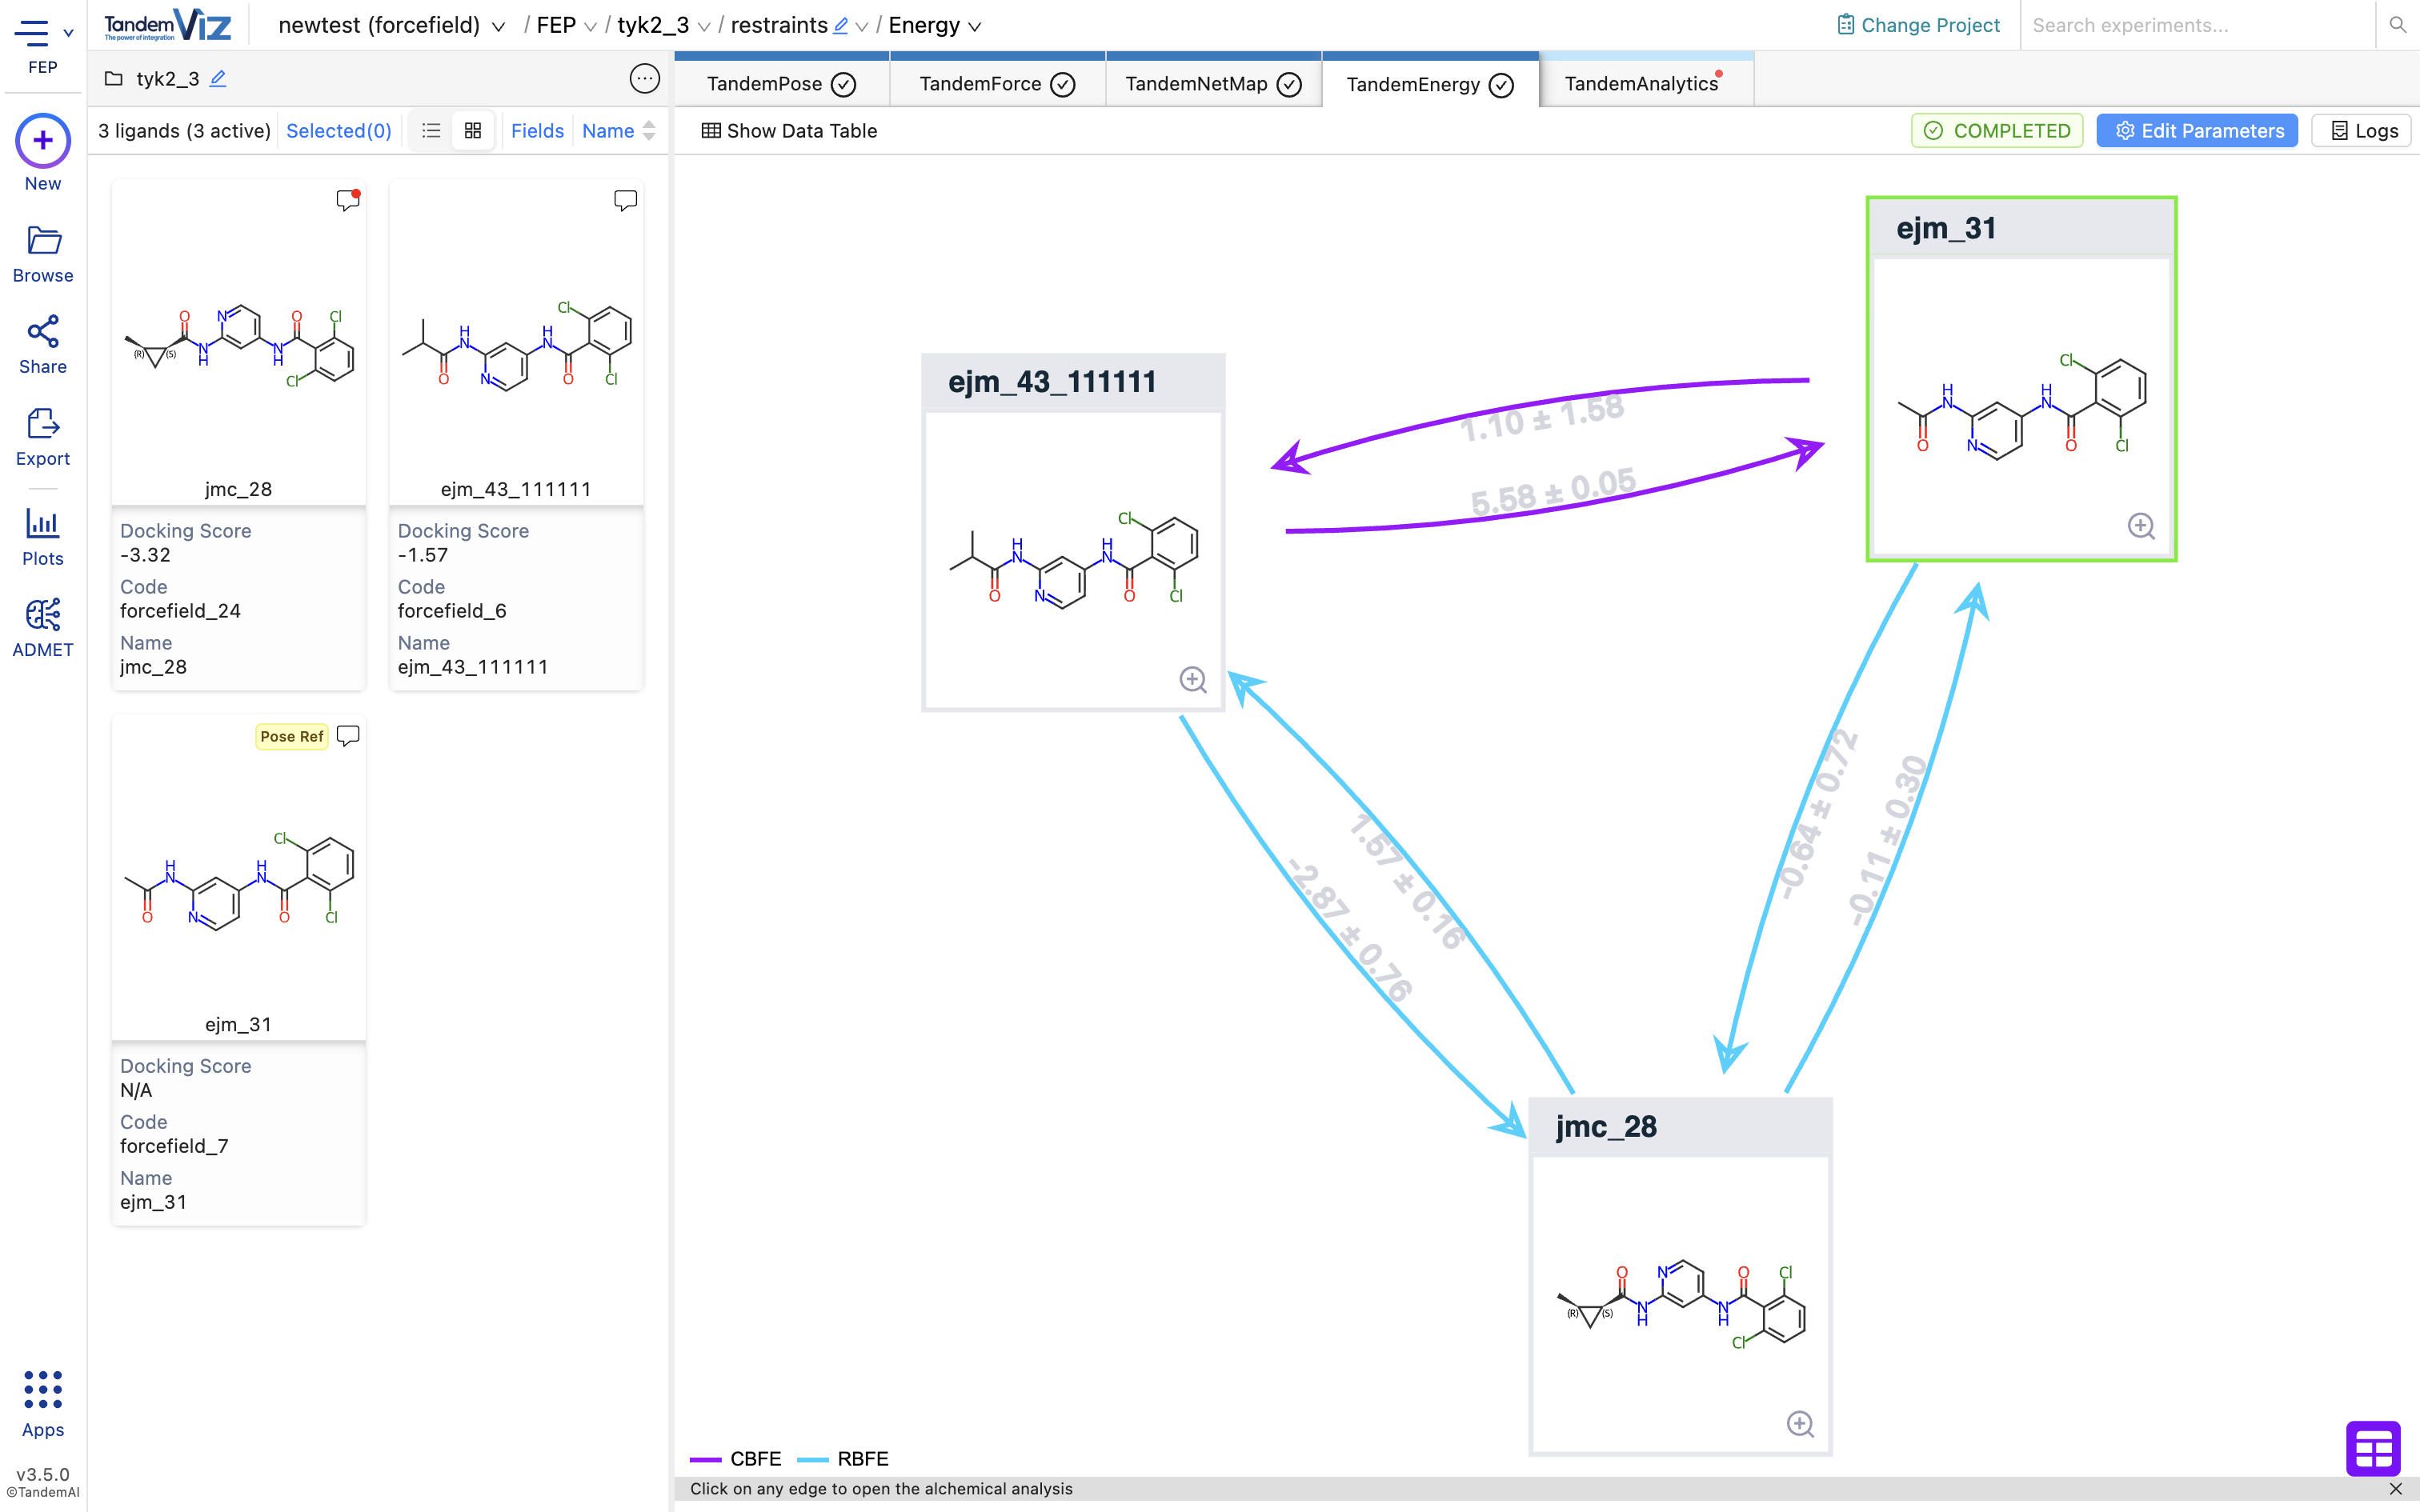Click Show Data Table
The height and width of the screenshot is (1512, 2420).
pos(789,131)
